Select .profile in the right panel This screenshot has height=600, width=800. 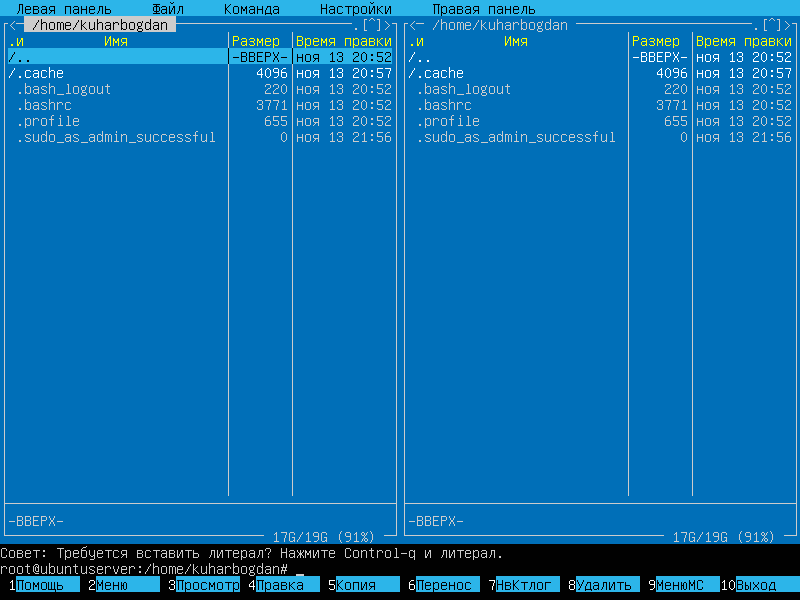pyautogui.click(x=448, y=121)
